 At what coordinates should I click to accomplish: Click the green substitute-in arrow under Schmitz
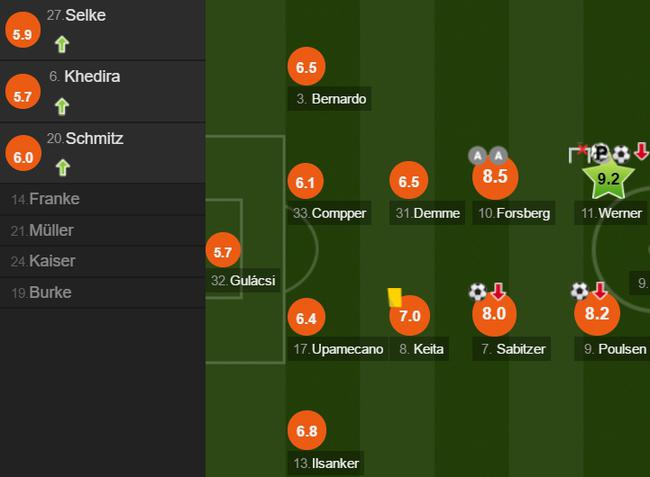click(62, 167)
